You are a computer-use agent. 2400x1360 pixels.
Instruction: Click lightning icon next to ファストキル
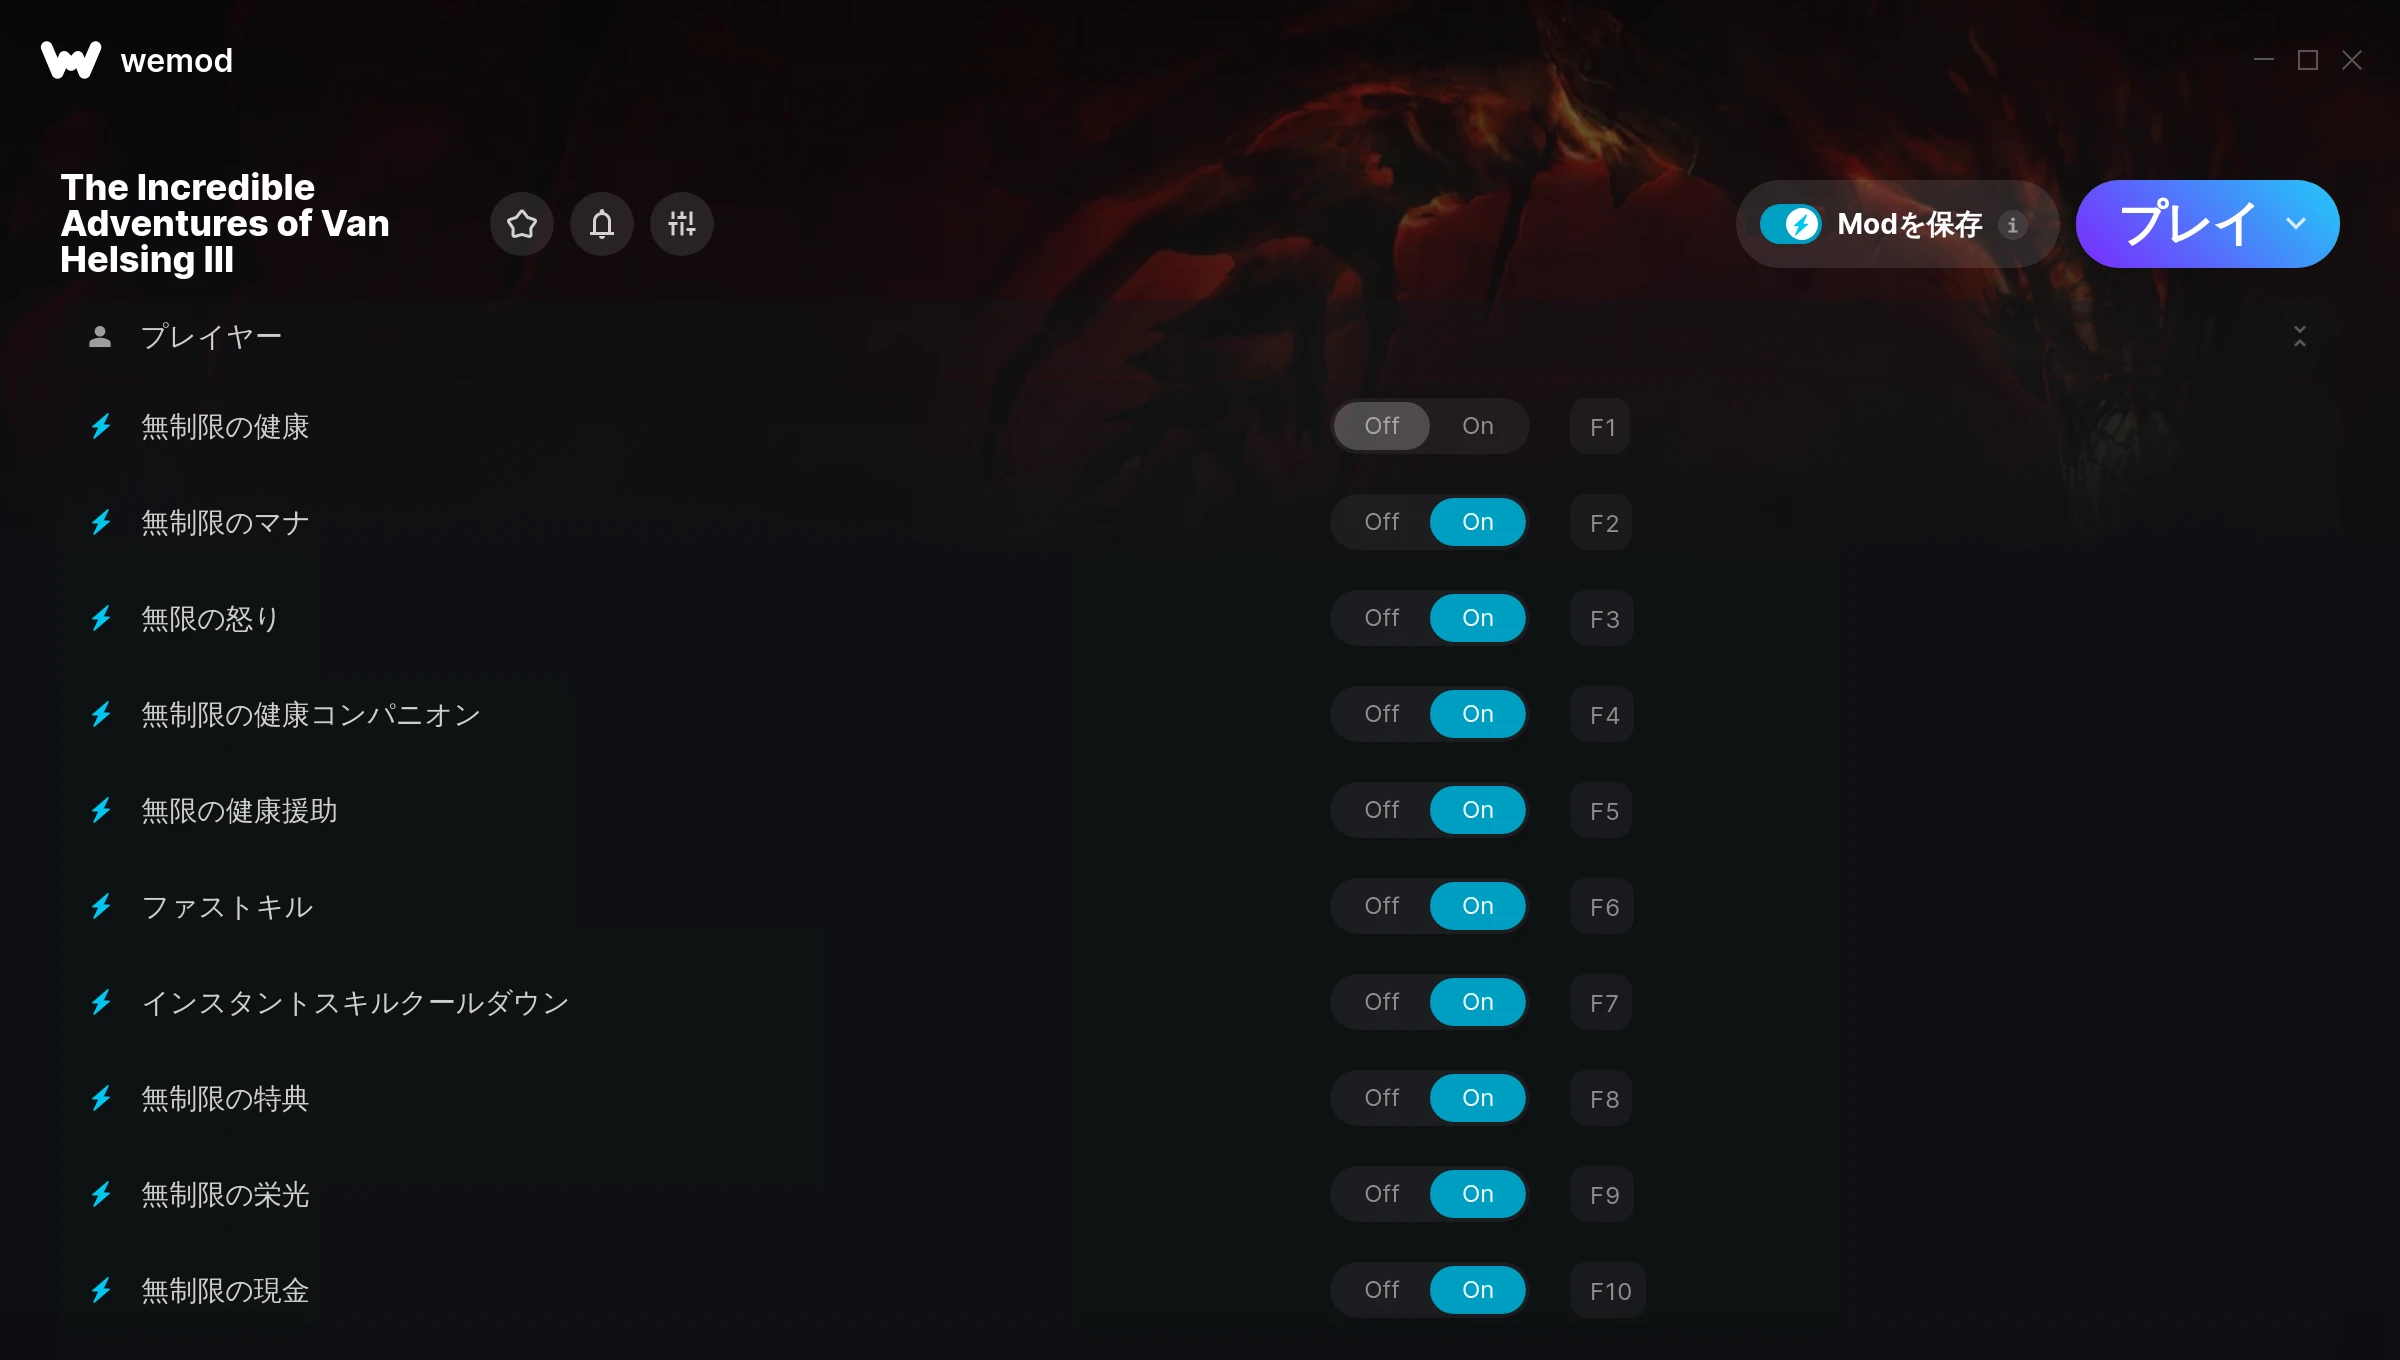tap(101, 907)
